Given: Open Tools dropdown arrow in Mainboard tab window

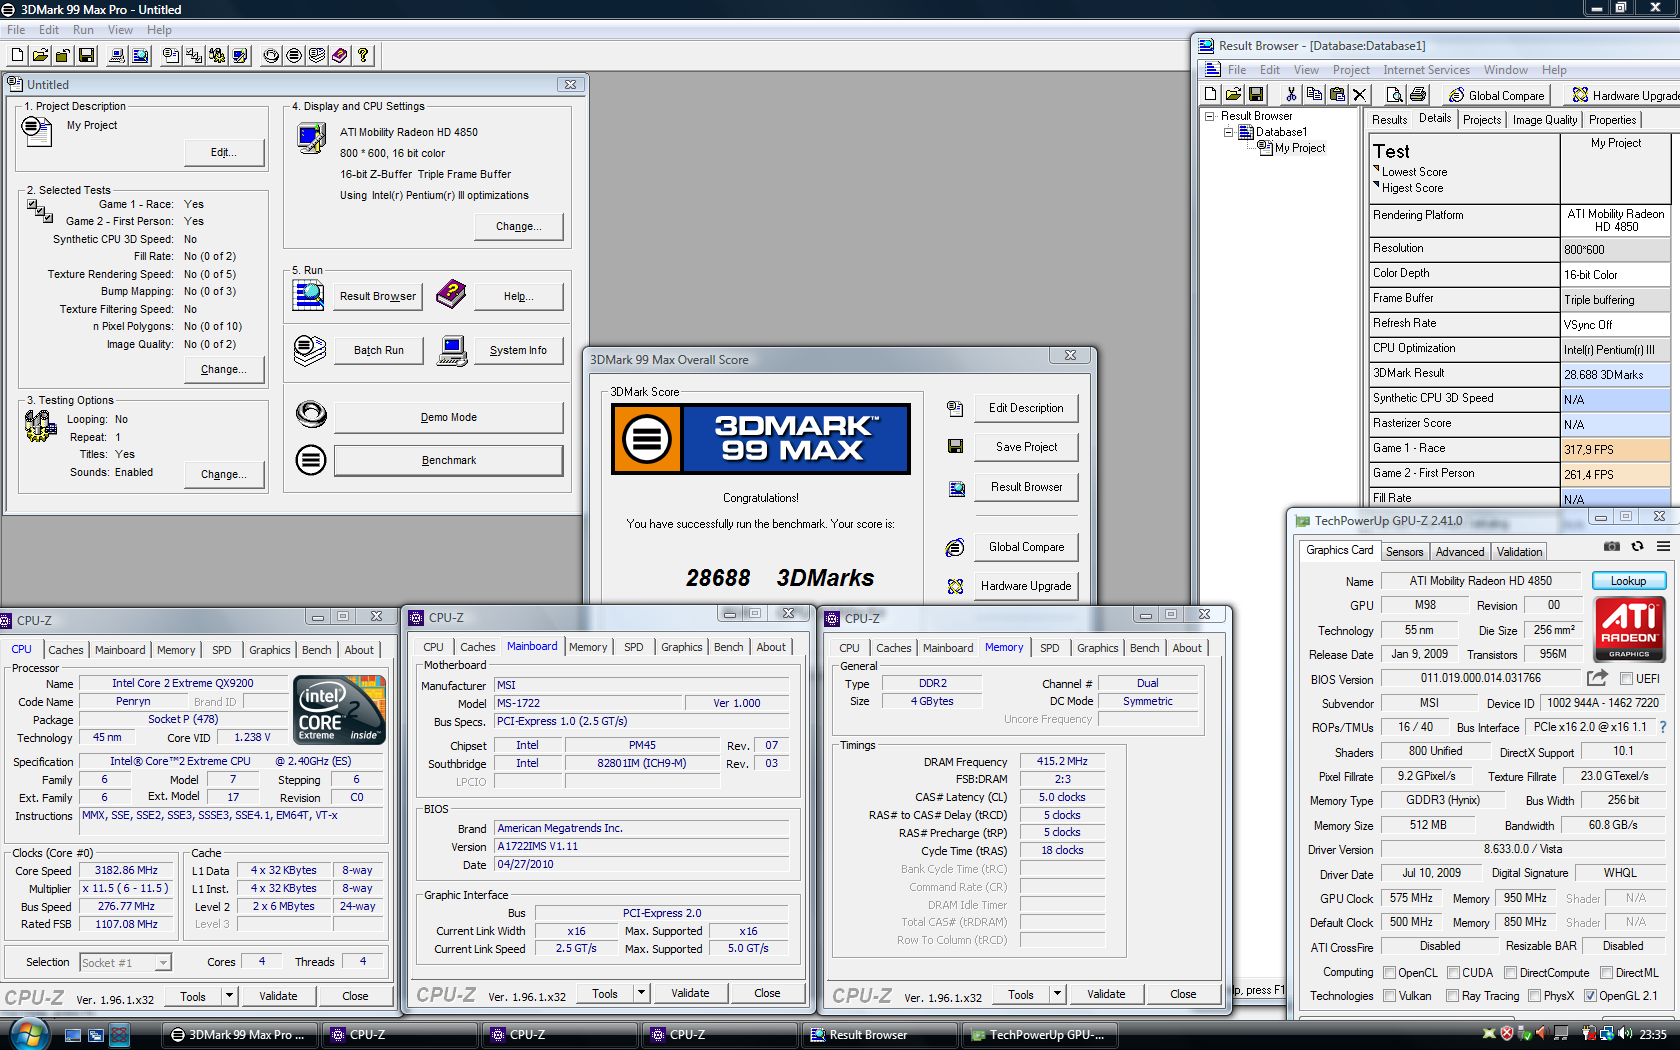Looking at the screenshot, I should click(641, 993).
